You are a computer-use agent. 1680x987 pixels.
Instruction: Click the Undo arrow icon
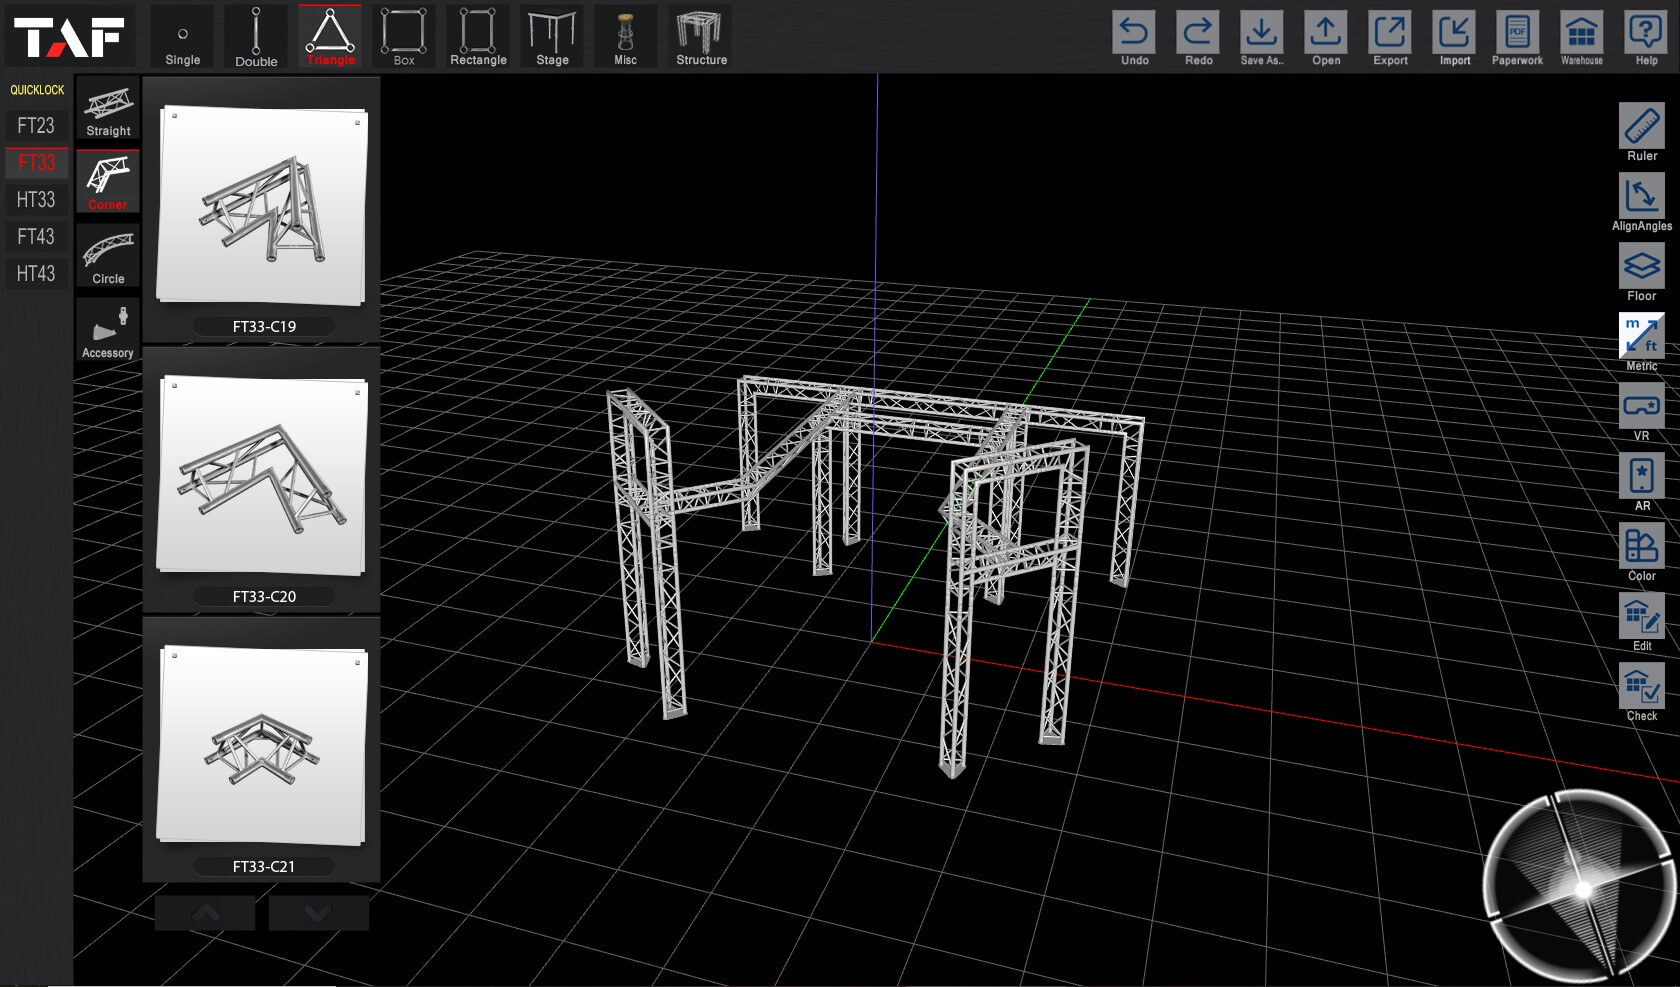1134,32
